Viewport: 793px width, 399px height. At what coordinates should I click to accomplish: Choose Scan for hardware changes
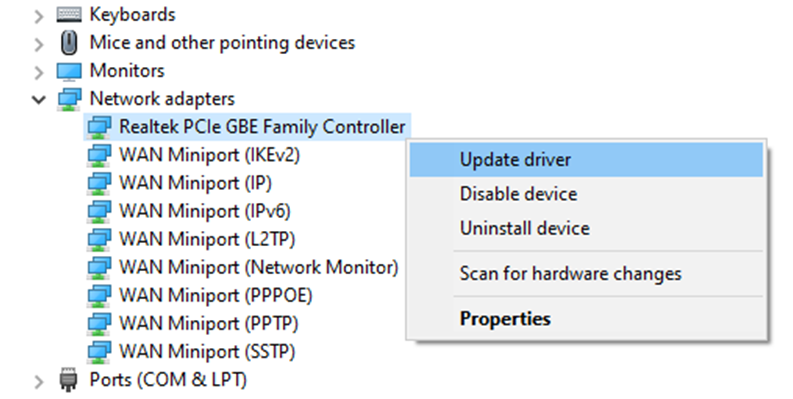[586, 274]
